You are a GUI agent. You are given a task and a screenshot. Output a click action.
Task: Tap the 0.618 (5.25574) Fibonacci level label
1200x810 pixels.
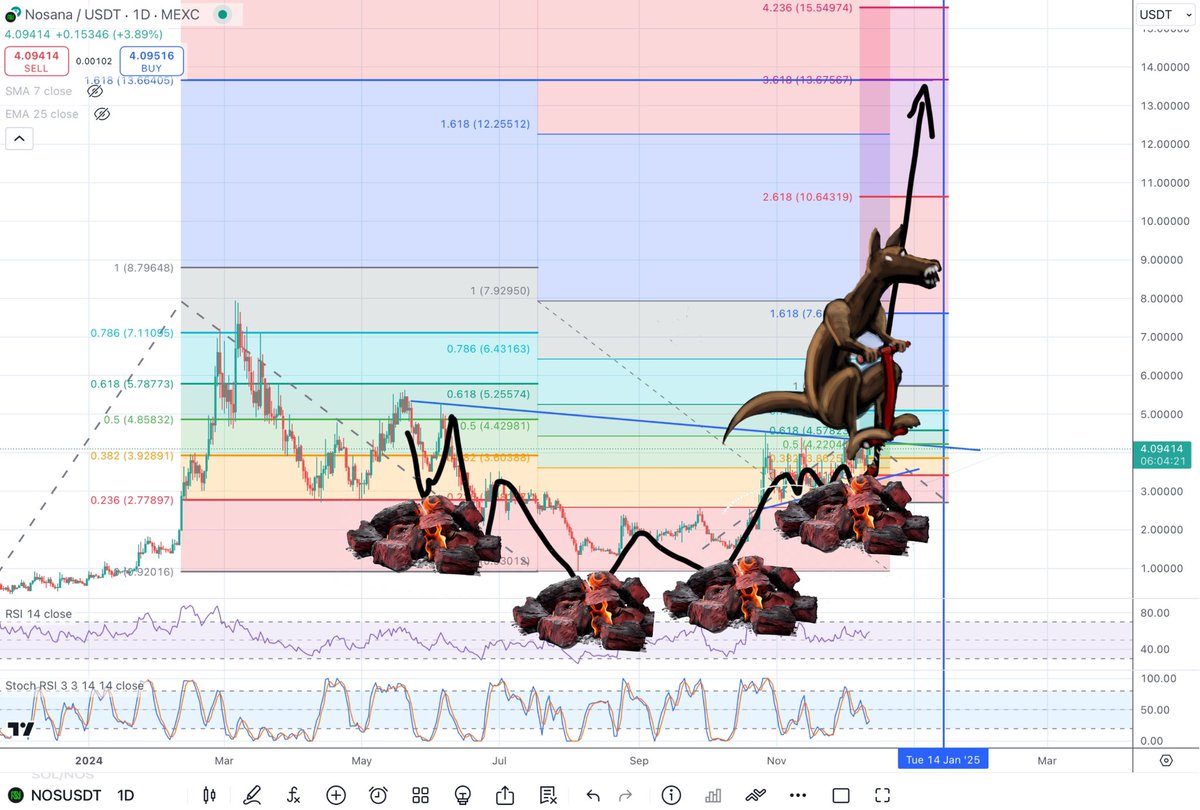pos(488,395)
